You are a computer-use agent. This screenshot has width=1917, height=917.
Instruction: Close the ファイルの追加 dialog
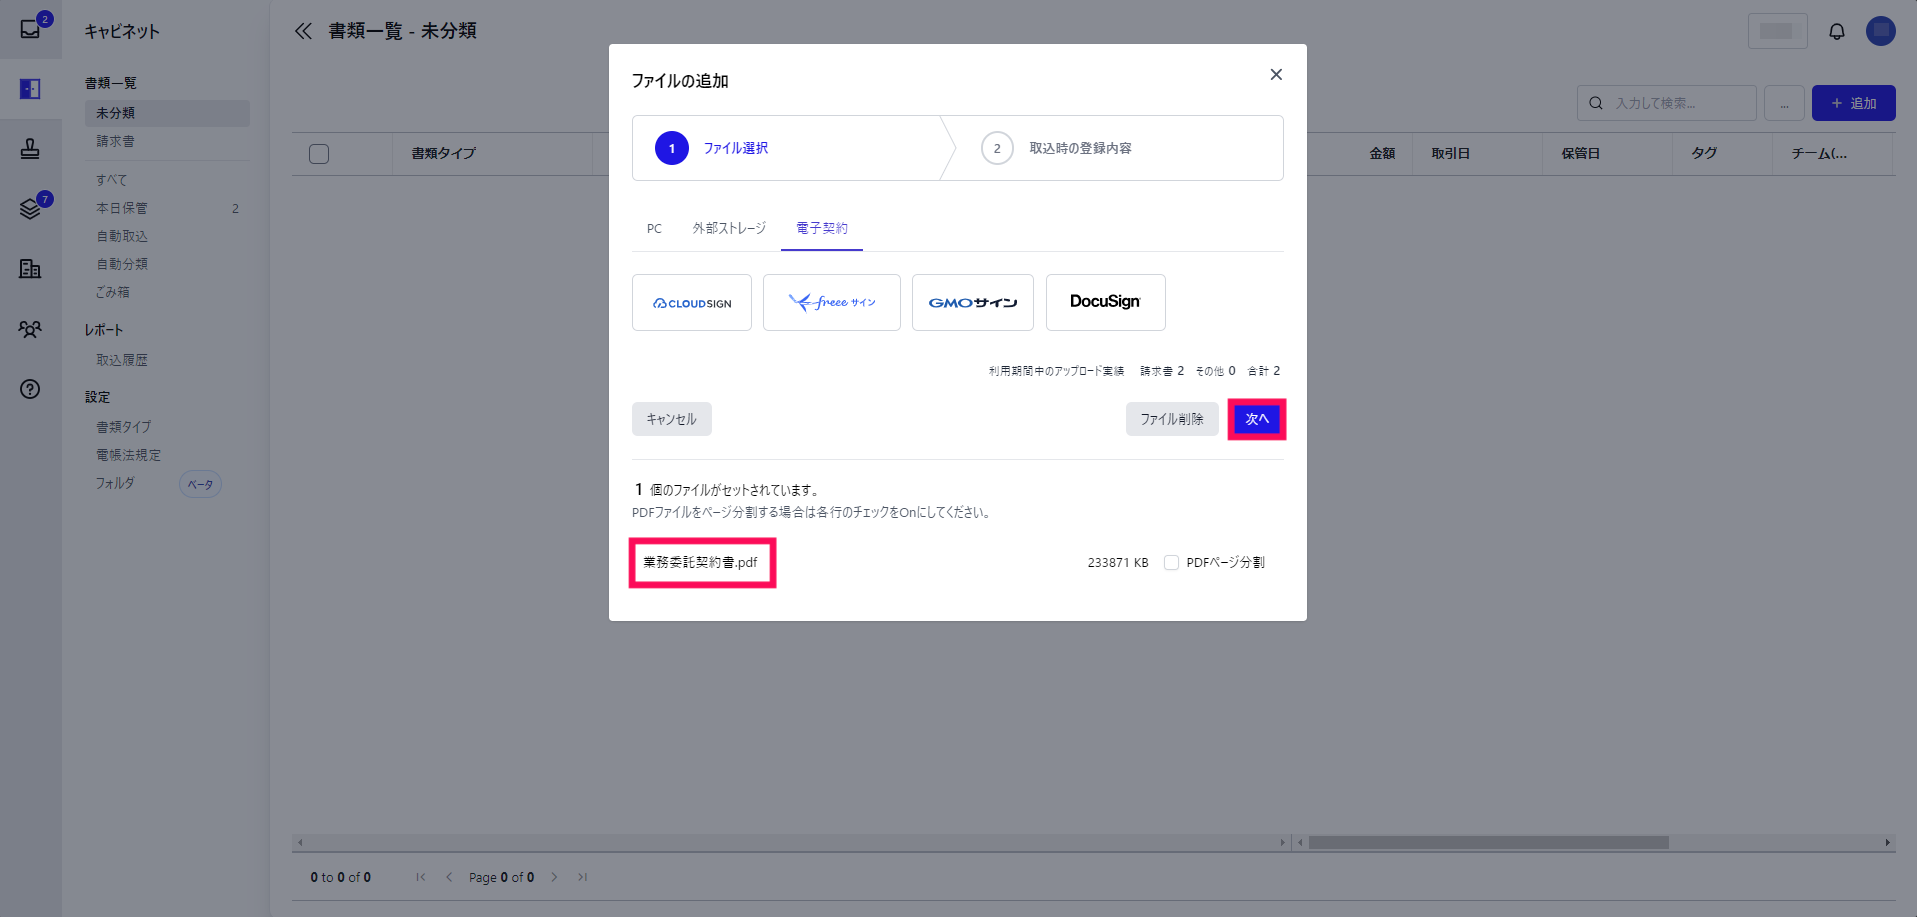click(1276, 74)
